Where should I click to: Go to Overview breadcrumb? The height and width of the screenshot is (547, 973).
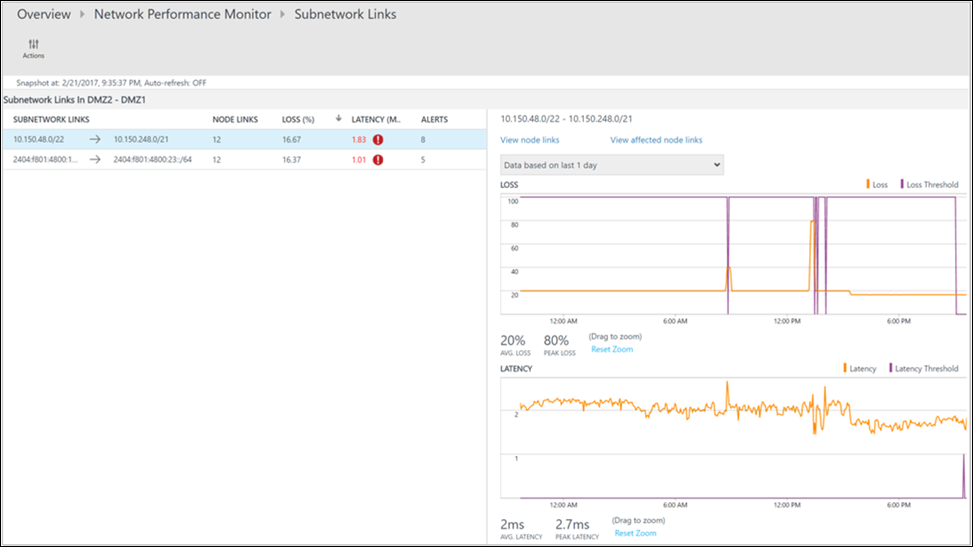pos(44,15)
